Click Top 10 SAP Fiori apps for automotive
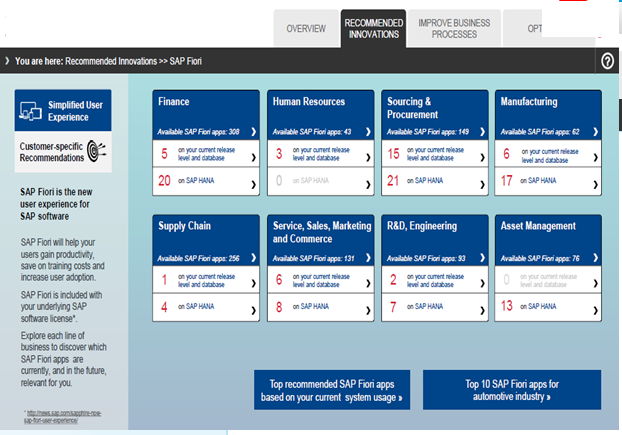Screen dimensions: 622x435 pos(511,390)
